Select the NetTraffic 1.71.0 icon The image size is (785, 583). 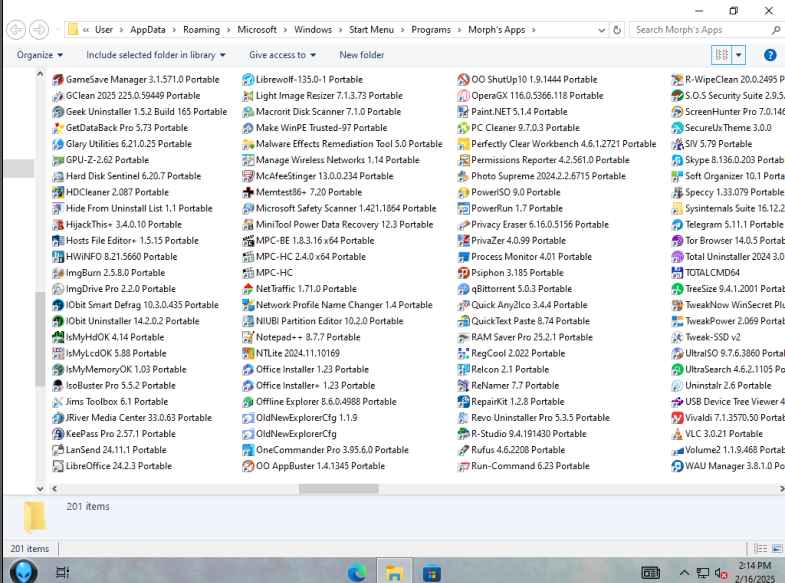248,289
